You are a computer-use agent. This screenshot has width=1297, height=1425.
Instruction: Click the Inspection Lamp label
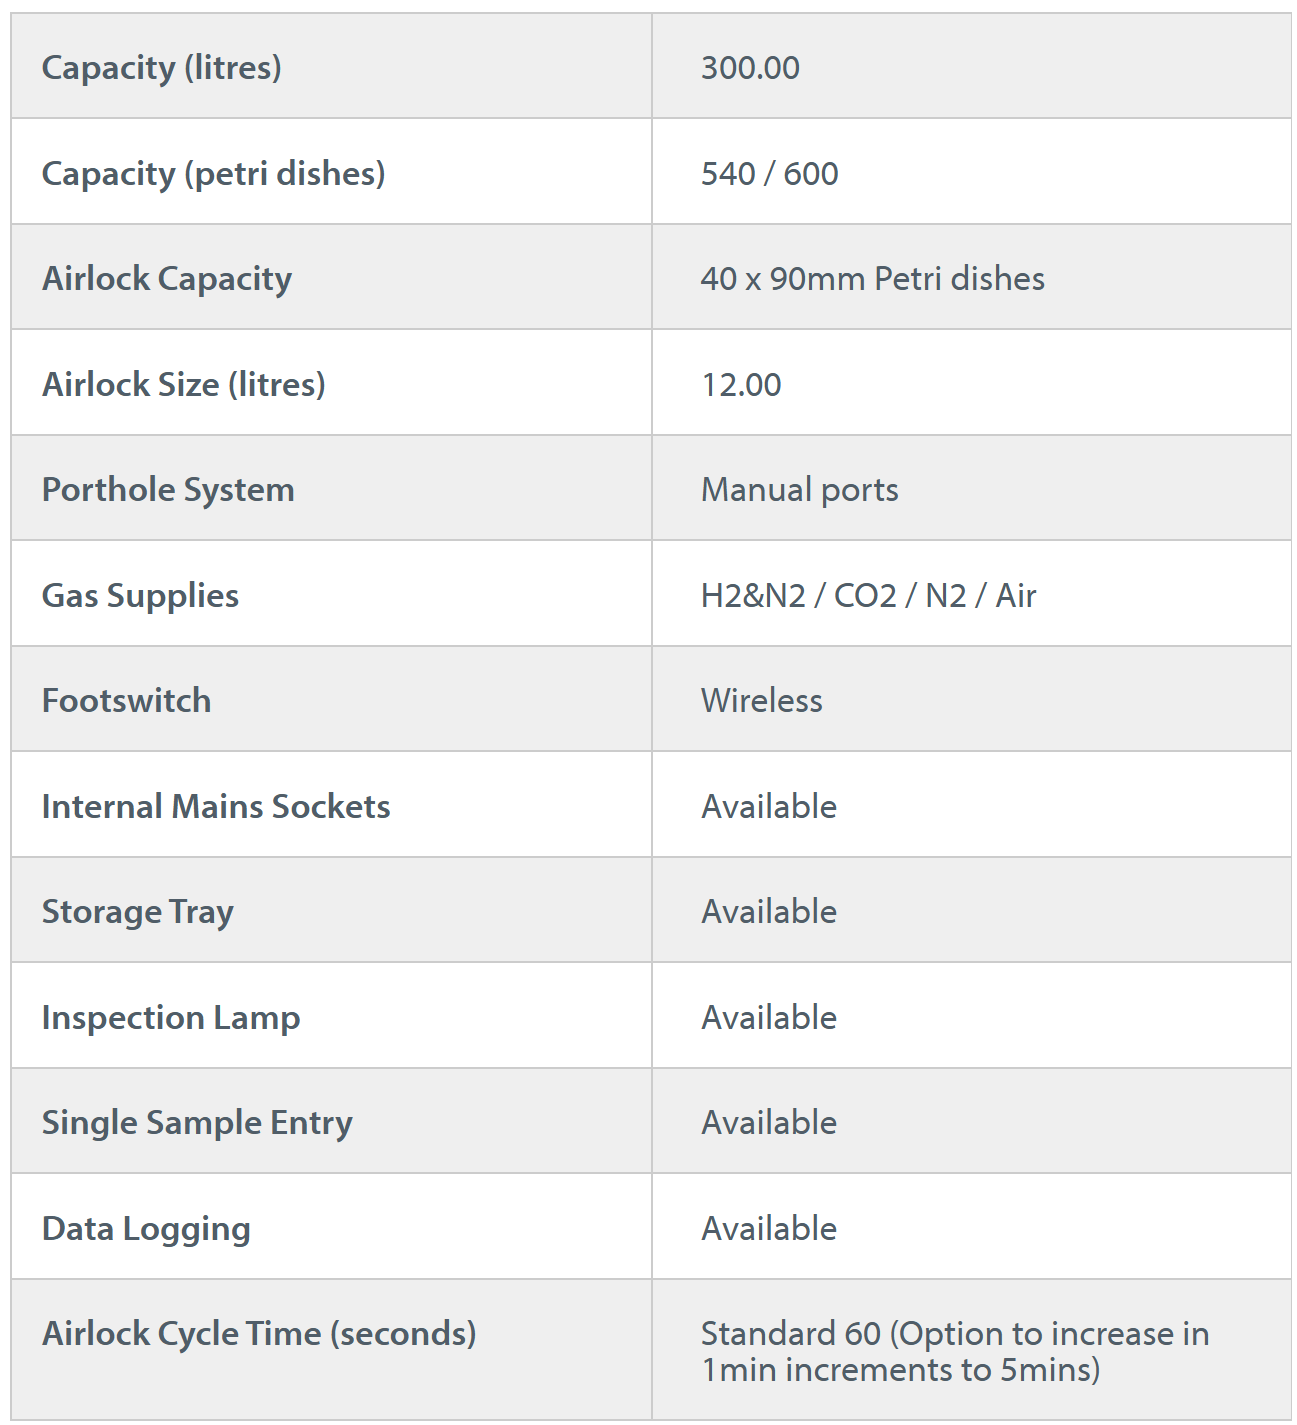[171, 1018]
